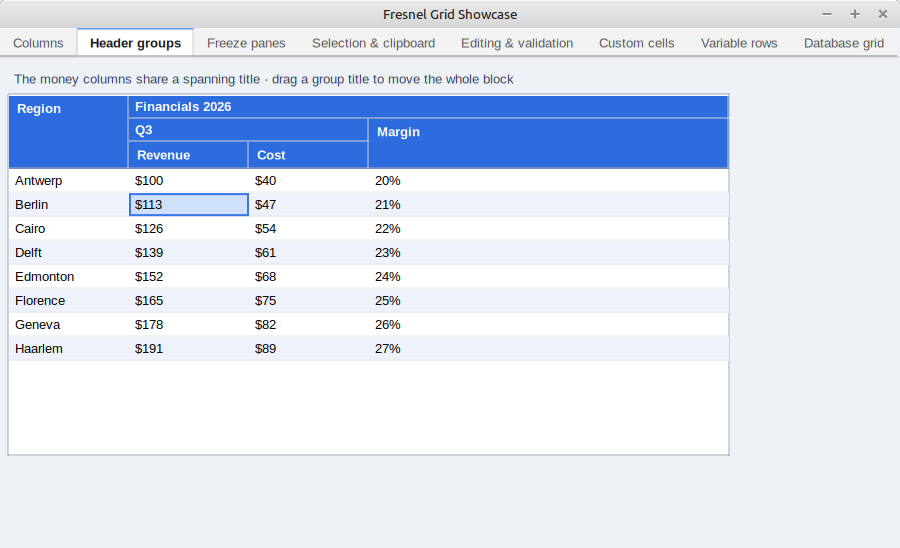Image resolution: width=900 pixels, height=548 pixels.
Task: Pick the 24% margin cell
Action: 549,277
